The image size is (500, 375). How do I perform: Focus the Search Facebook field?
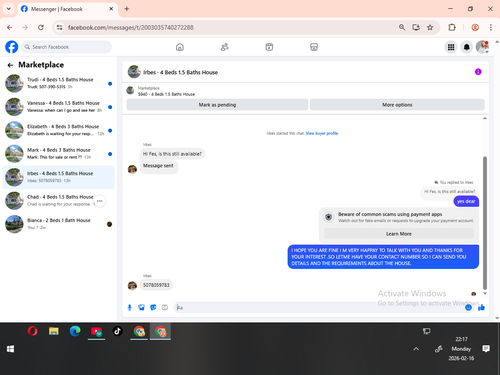coord(66,47)
